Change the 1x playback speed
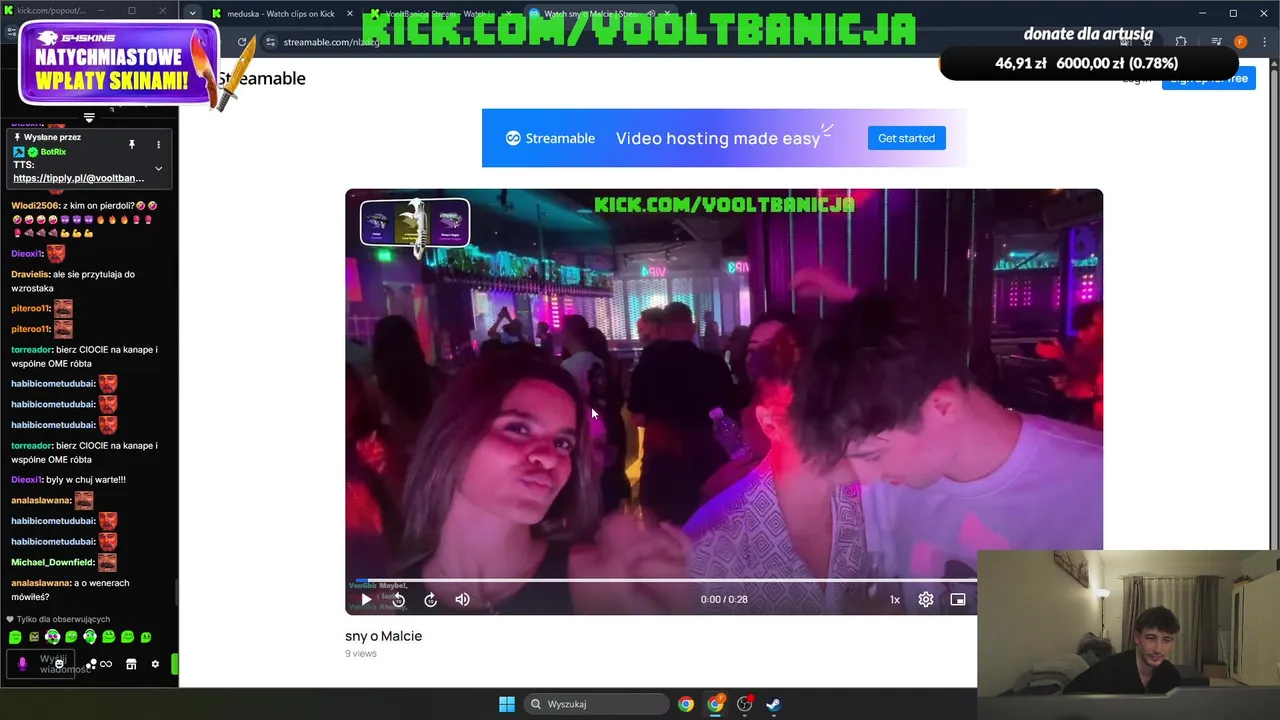1280x720 pixels. pyautogui.click(x=895, y=600)
